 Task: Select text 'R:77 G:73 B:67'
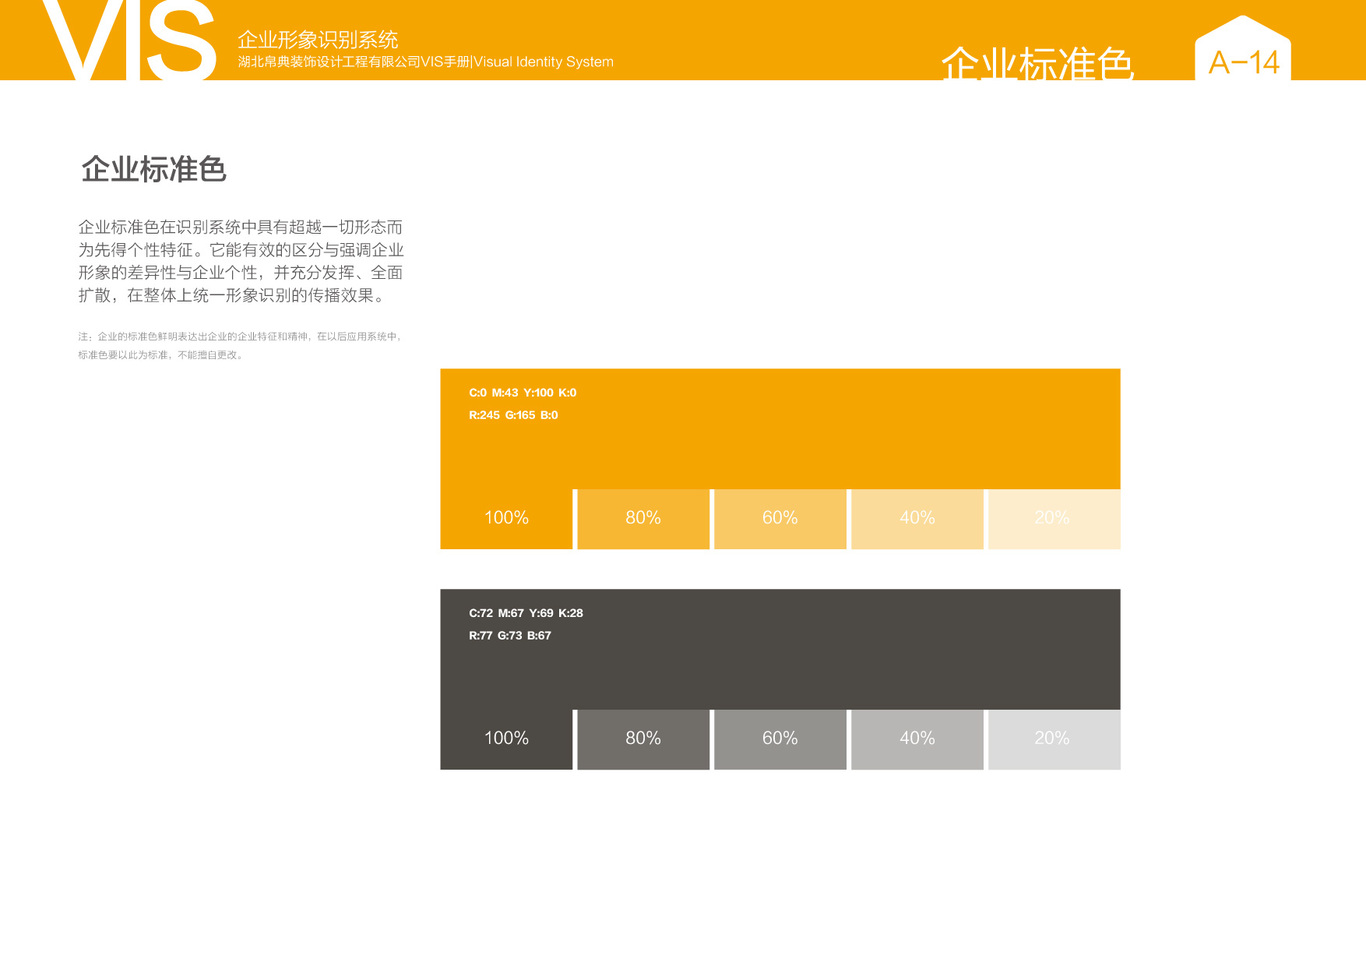click(509, 636)
